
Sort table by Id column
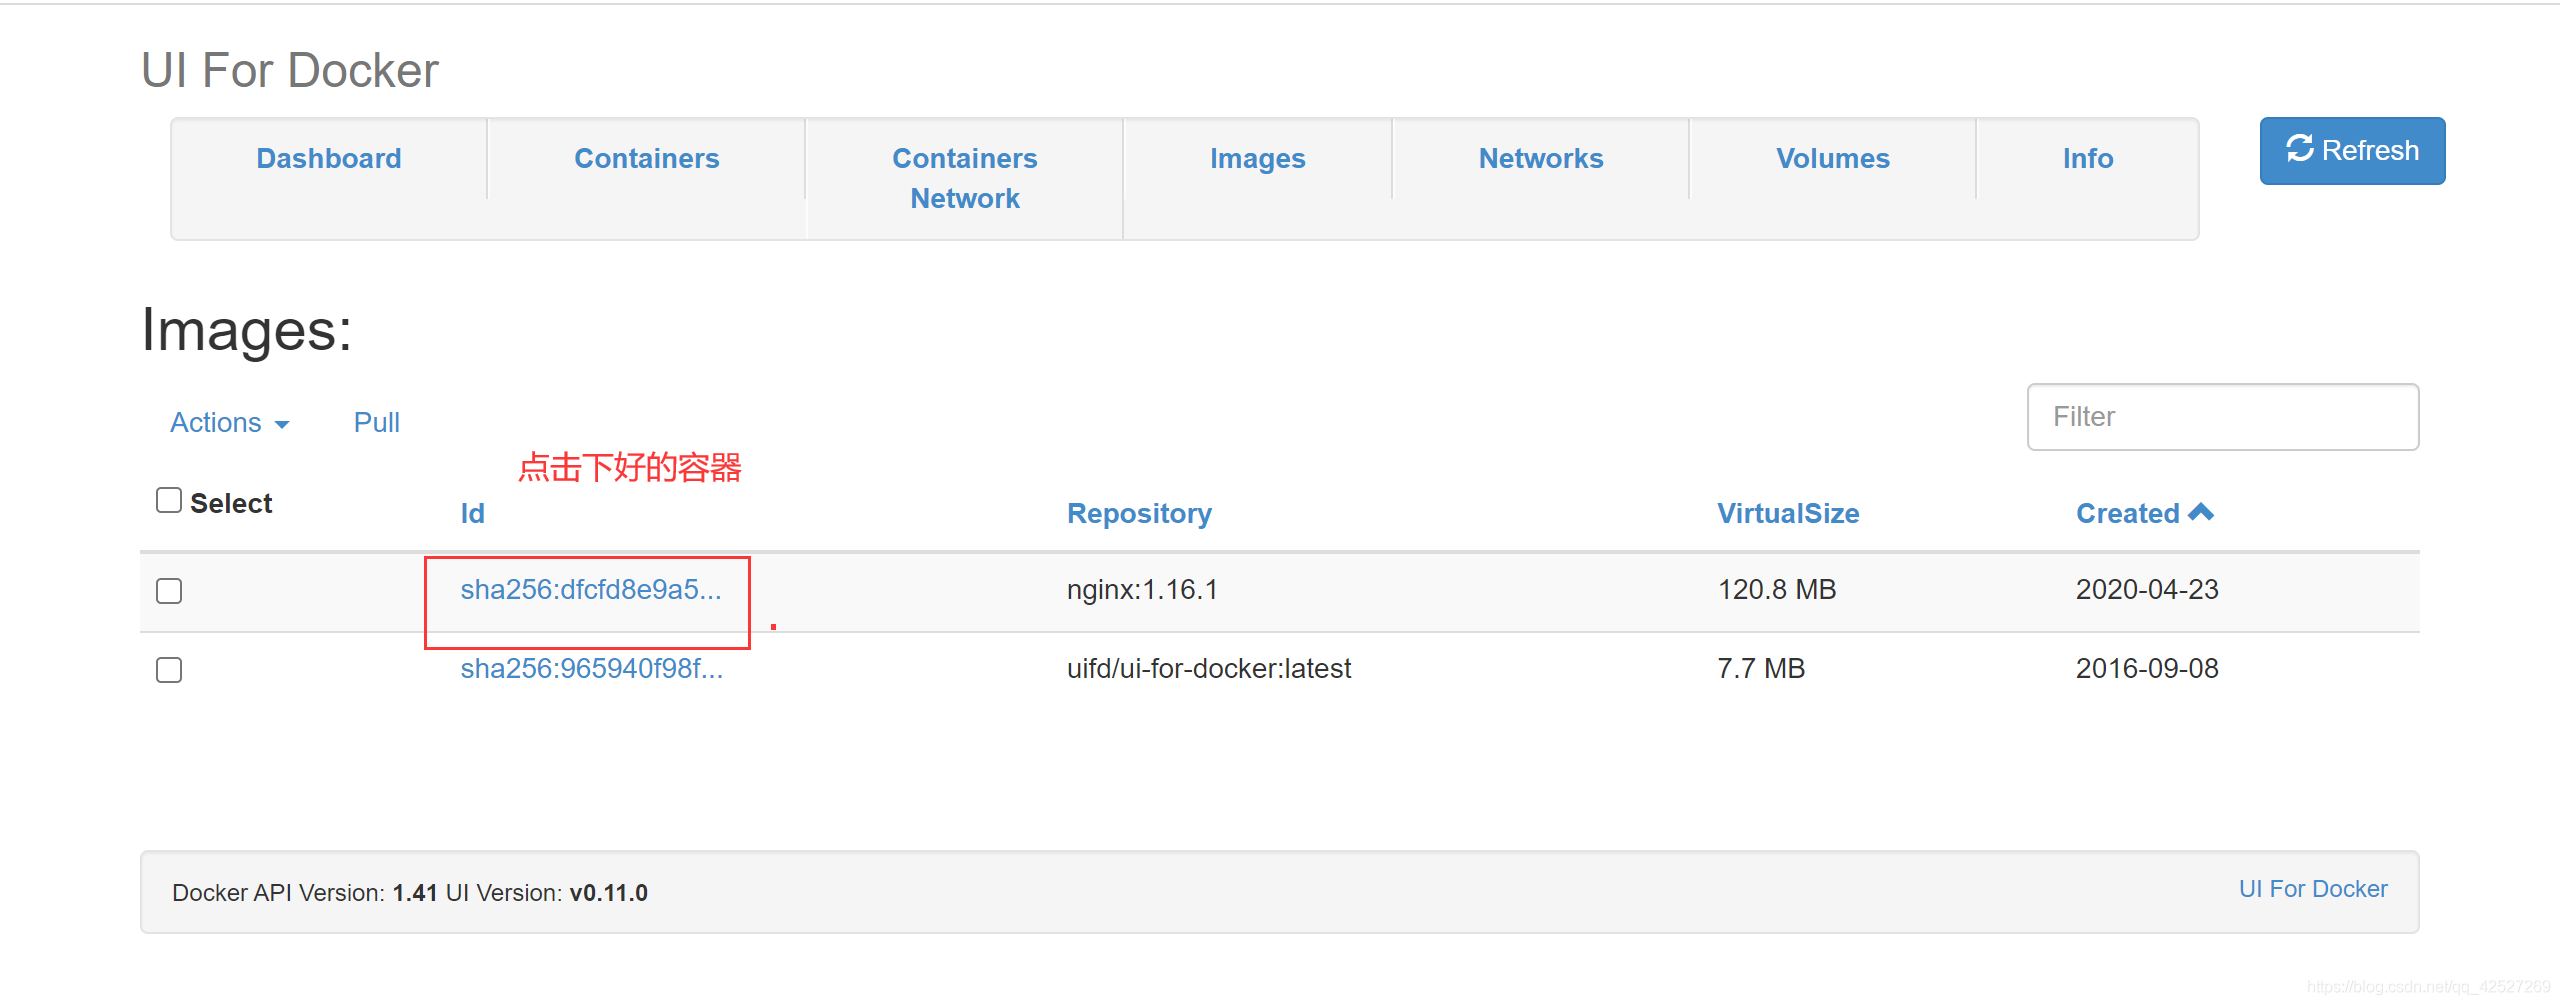point(472,513)
